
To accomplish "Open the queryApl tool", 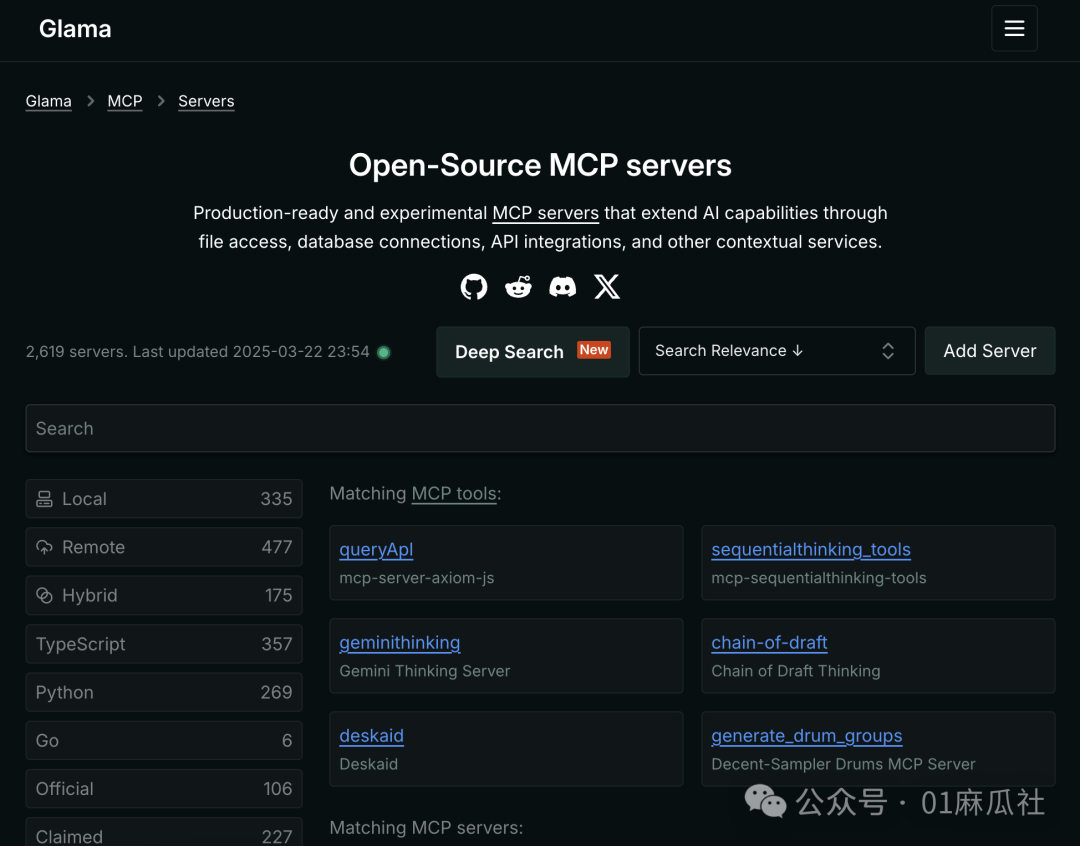I will coord(376,550).
